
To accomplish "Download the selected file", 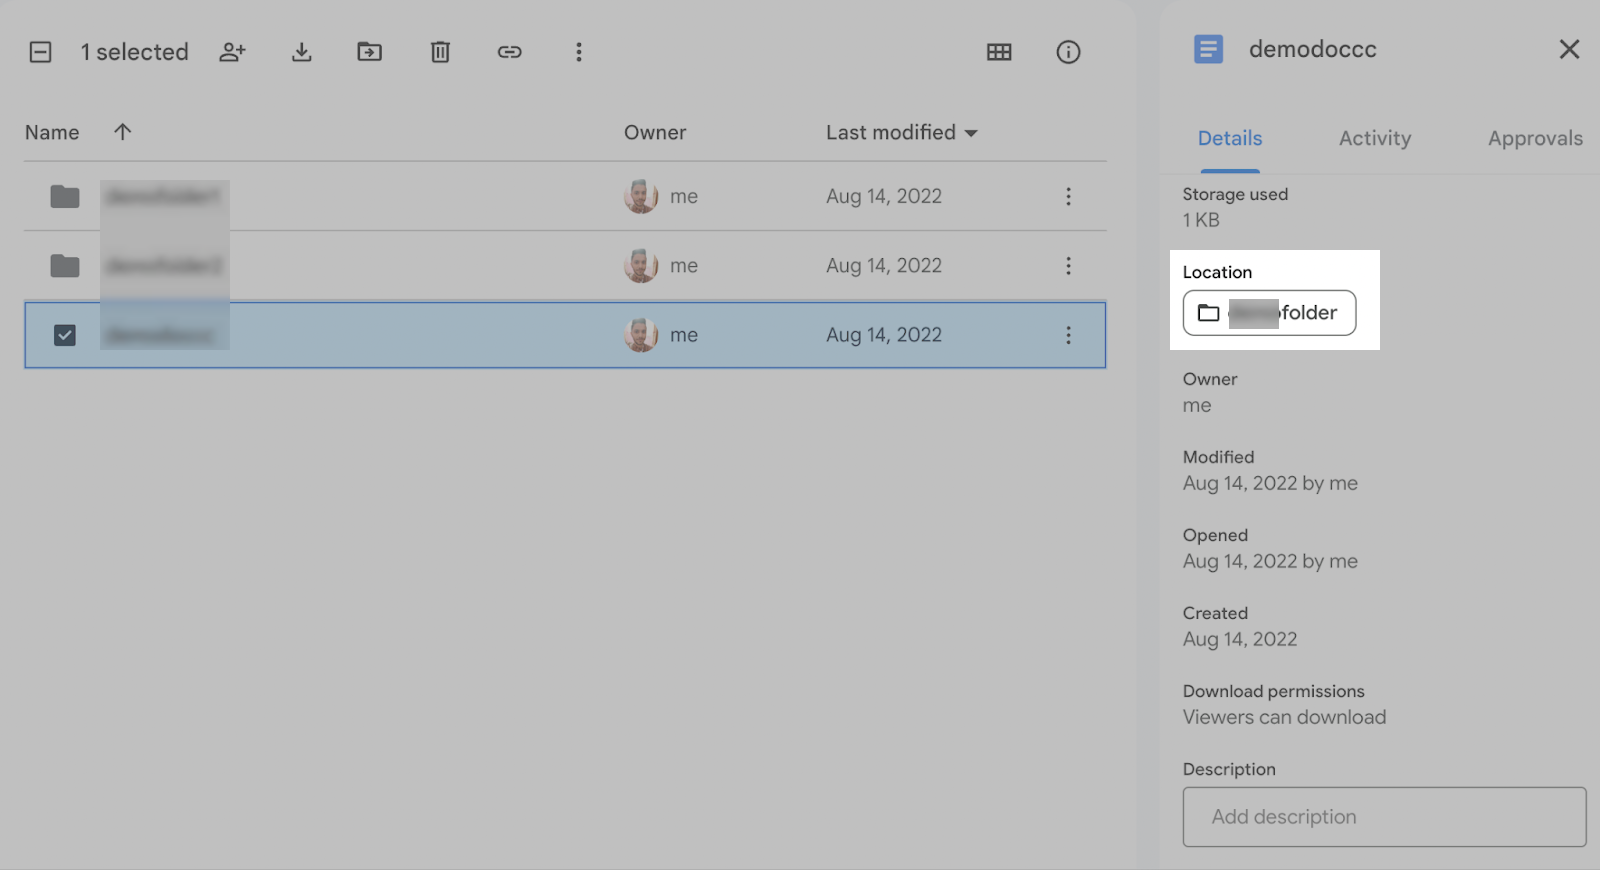I will point(301,52).
